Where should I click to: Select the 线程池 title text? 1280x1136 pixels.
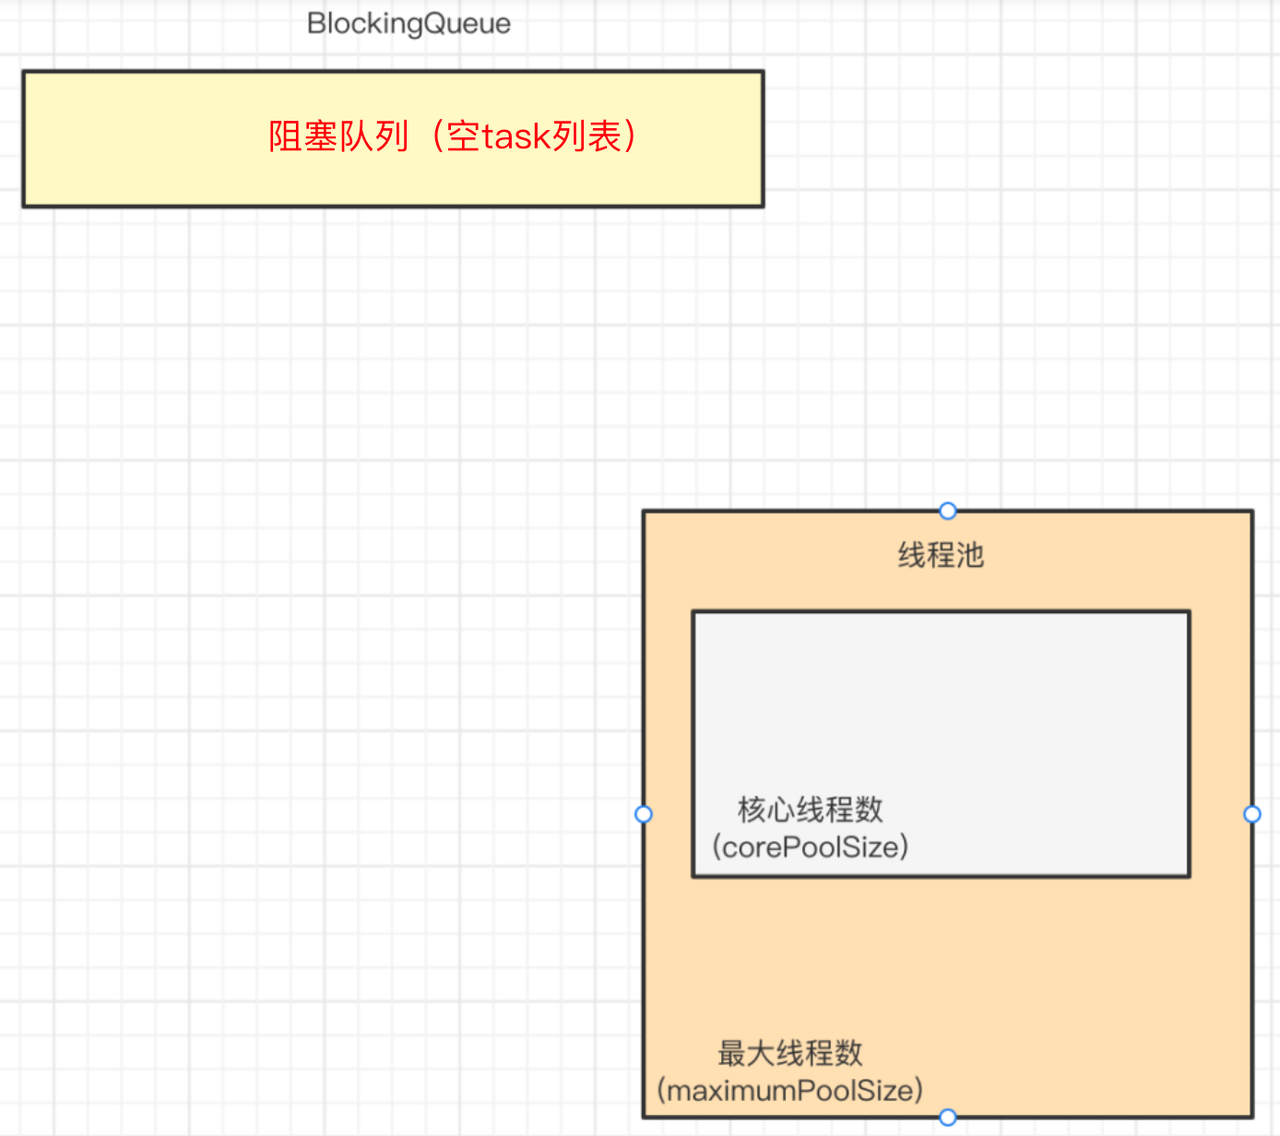pos(941,555)
